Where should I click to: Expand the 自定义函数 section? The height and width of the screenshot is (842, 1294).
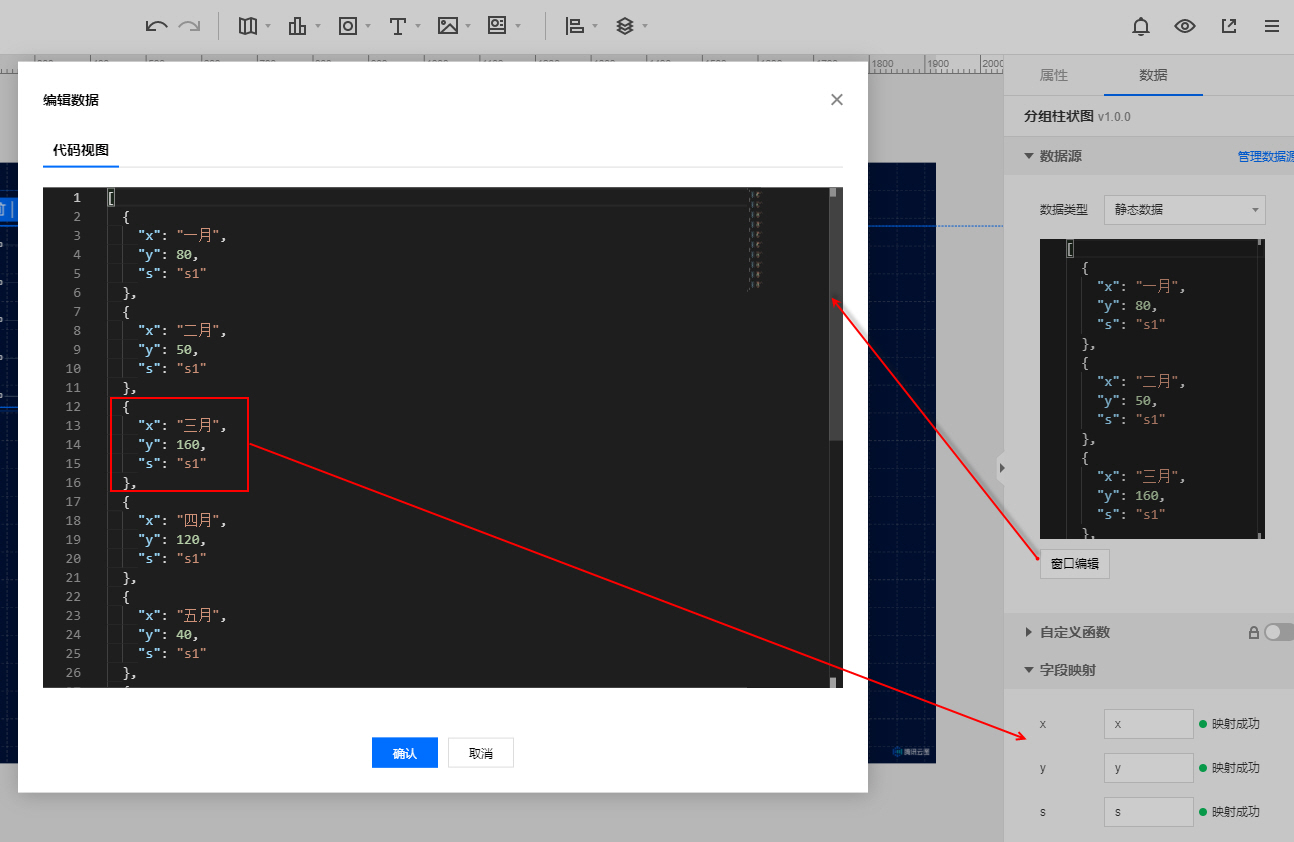tap(1029, 632)
